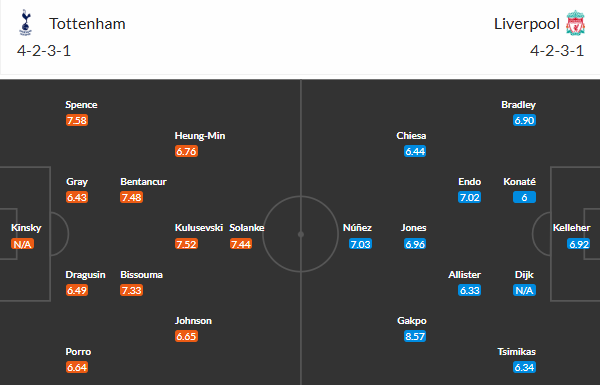Select Tsimikas's 6.34 rating badge
Screen dimensions: 600x385
[x=524, y=367]
